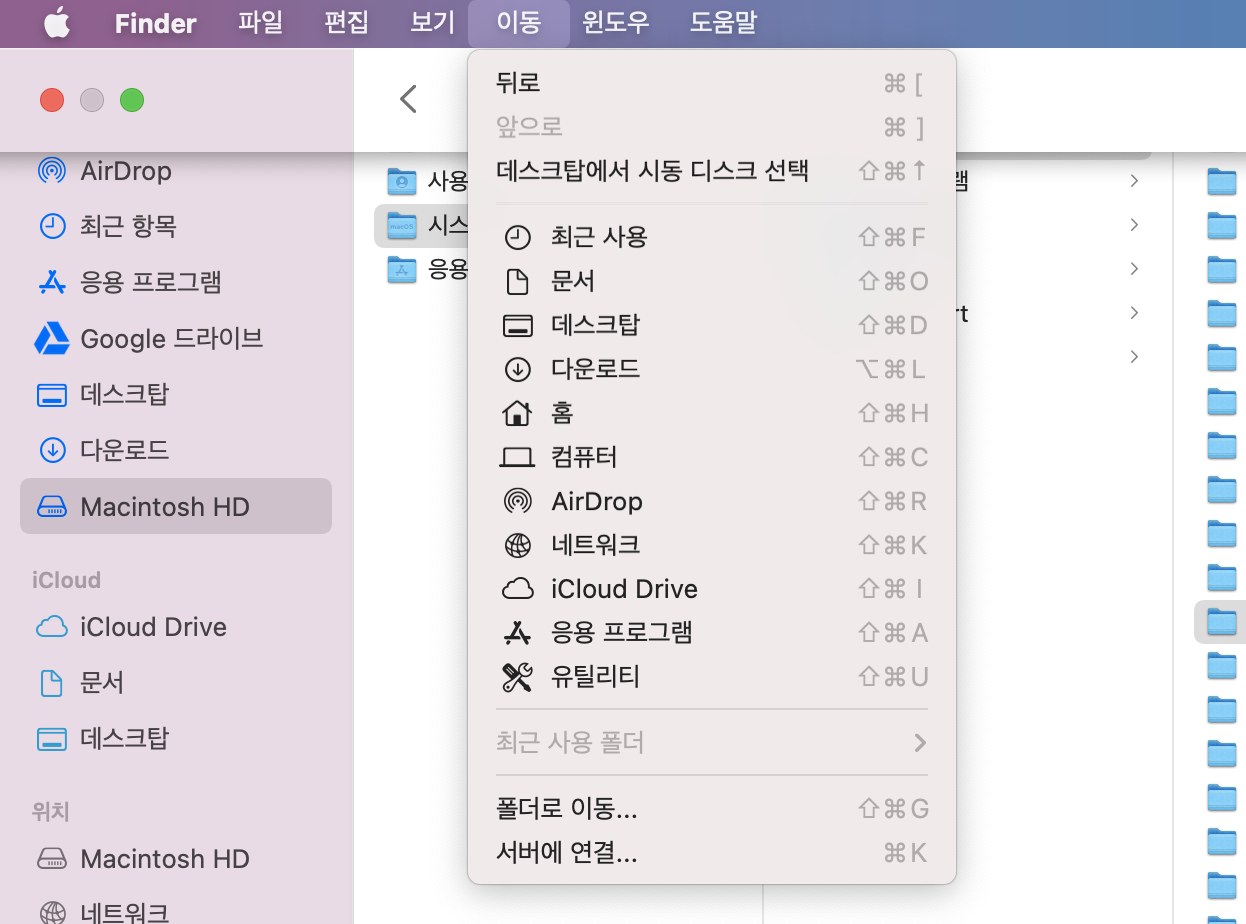The image size is (1246, 924).
Task: Click the 즐겨찾기 데스크탑 sidebar icon
Action: 52,395
